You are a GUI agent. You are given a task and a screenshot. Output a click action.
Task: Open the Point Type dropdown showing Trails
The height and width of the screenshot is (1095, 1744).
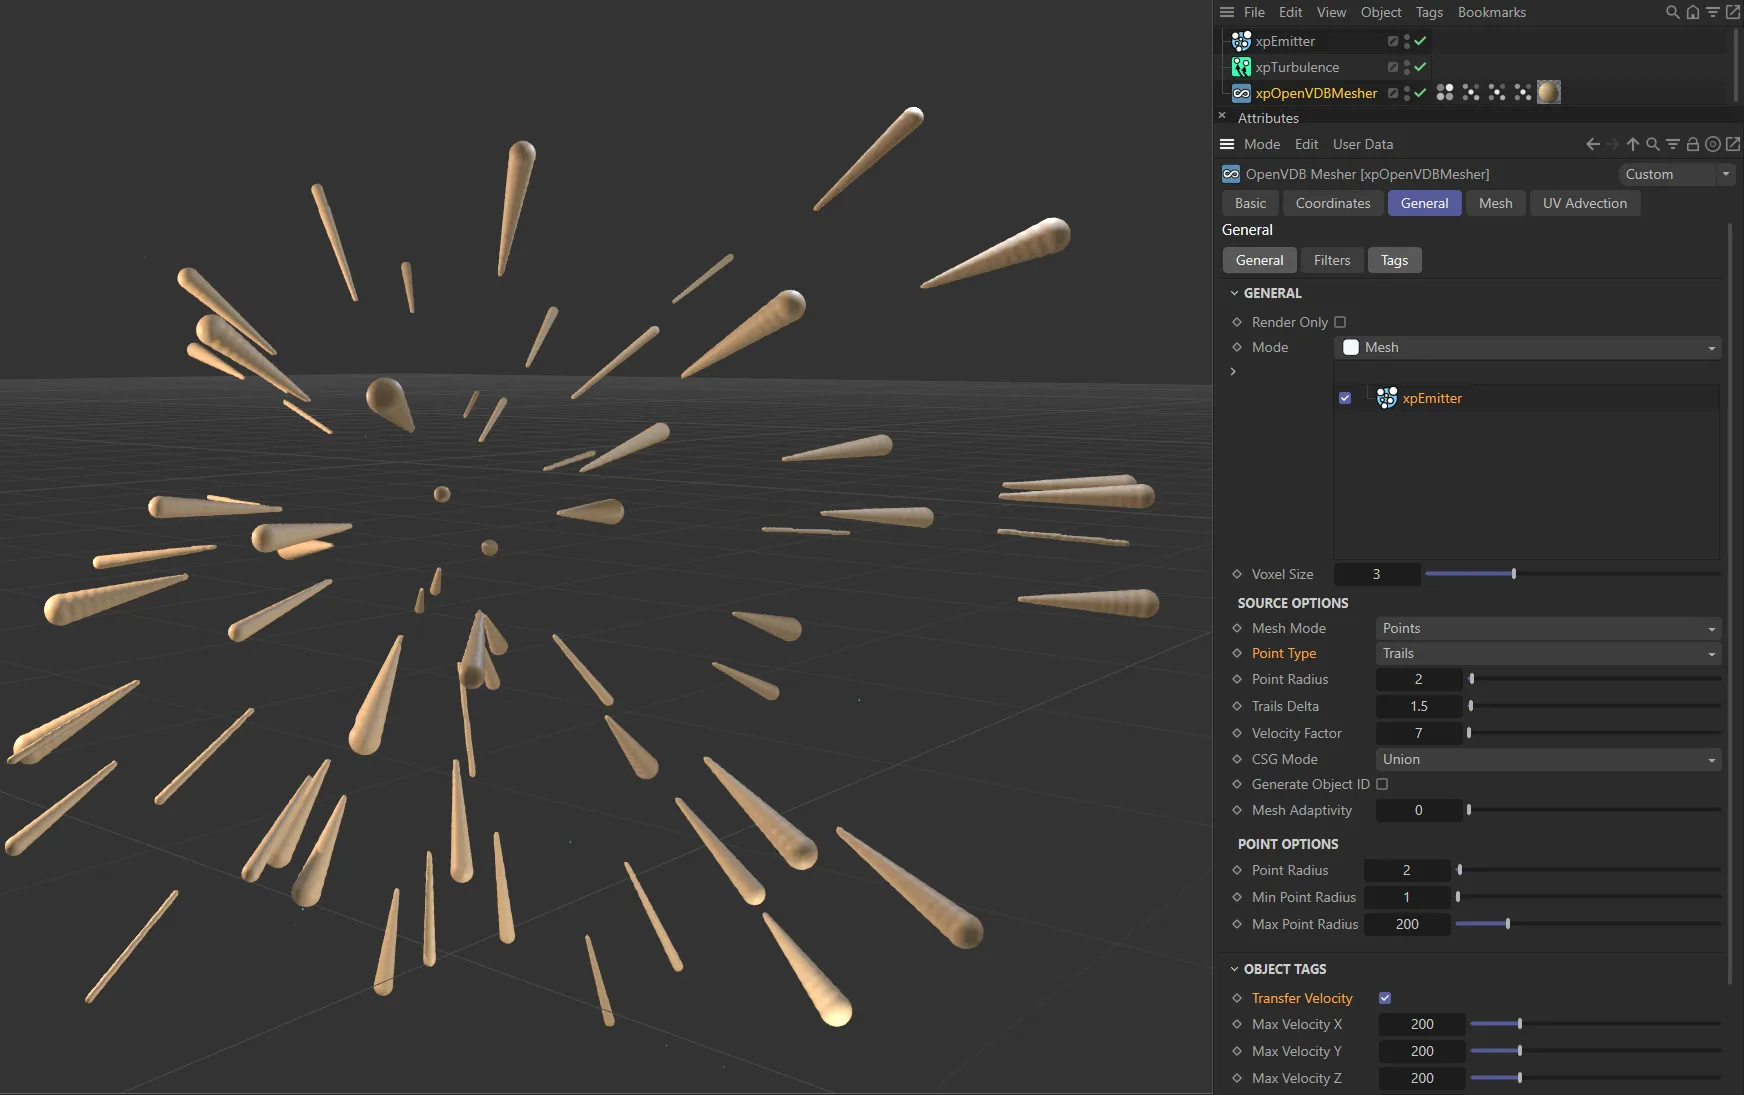1545,653
